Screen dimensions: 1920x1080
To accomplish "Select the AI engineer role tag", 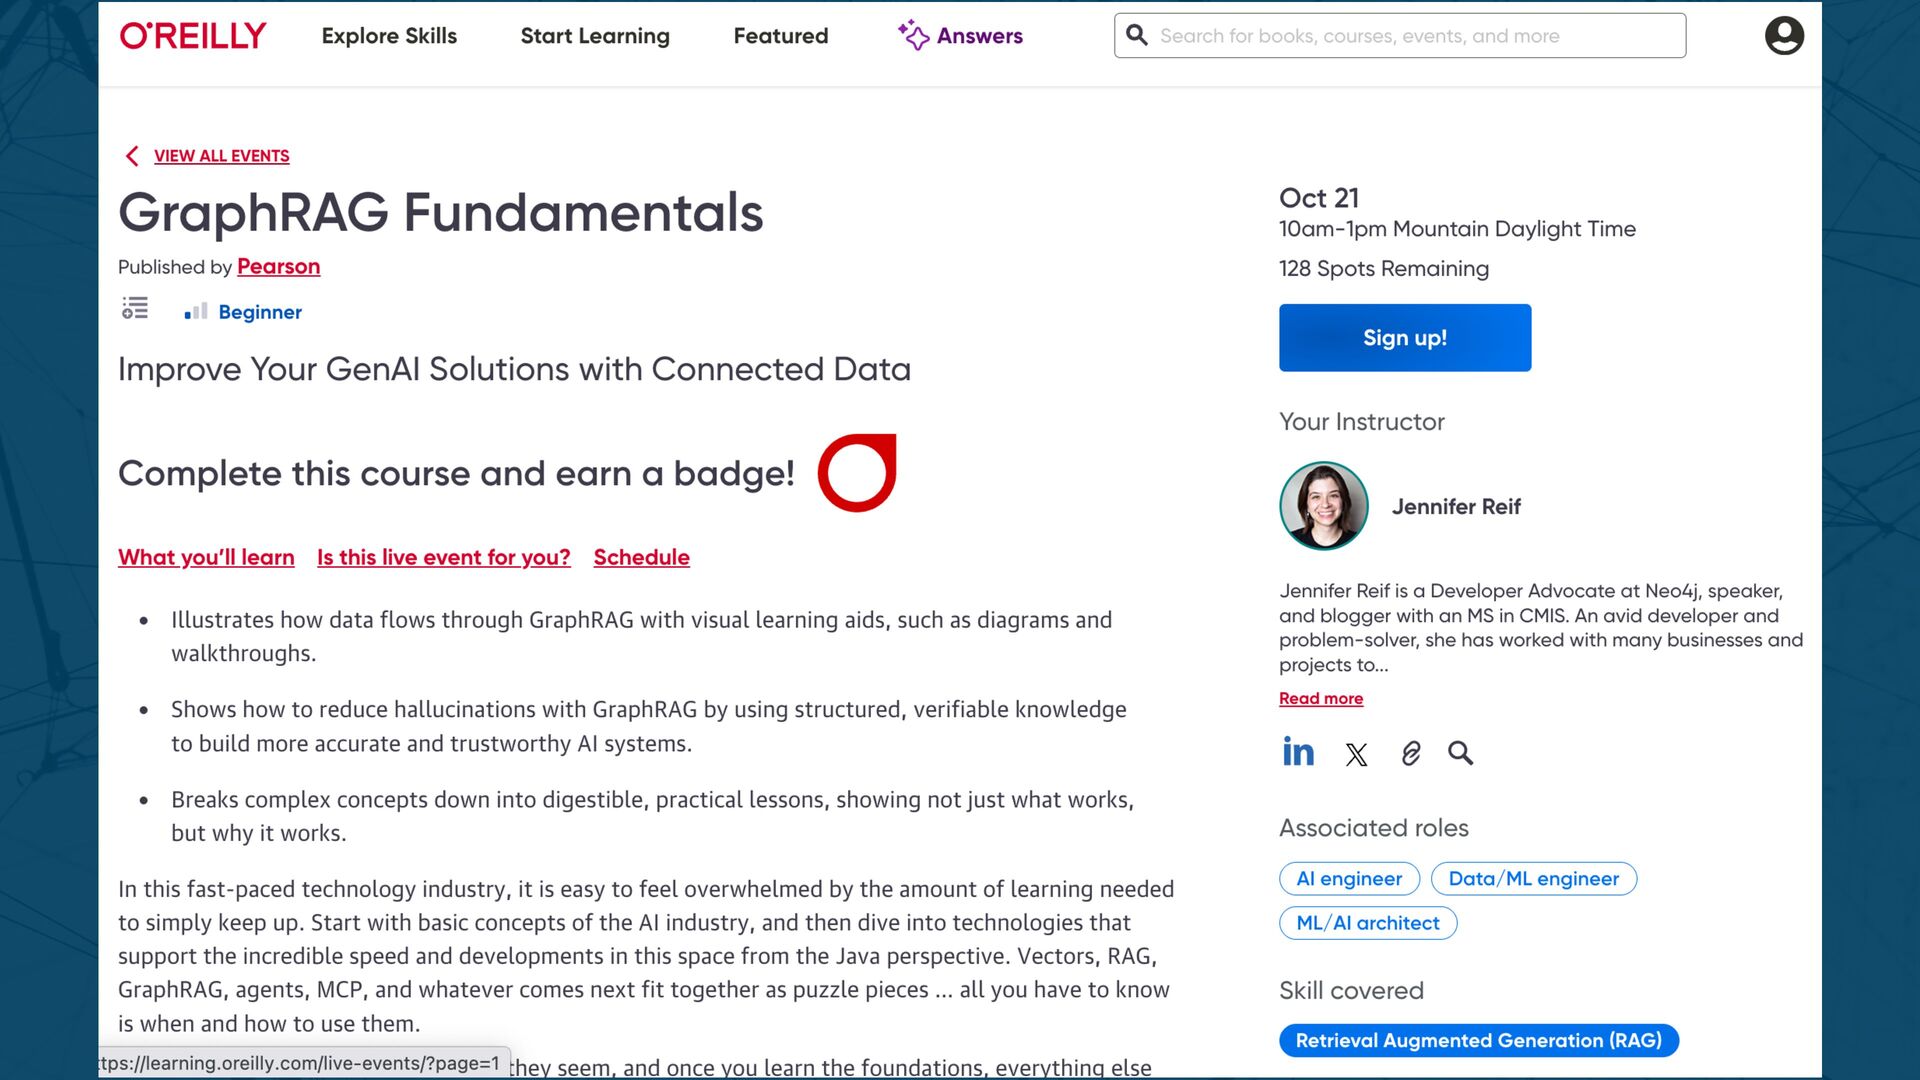I will (x=1349, y=879).
